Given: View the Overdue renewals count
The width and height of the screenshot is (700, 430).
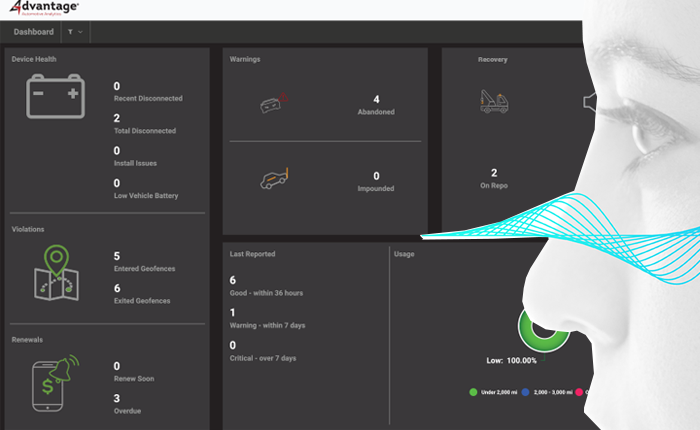Looking at the screenshot, I should coord(117,399).
